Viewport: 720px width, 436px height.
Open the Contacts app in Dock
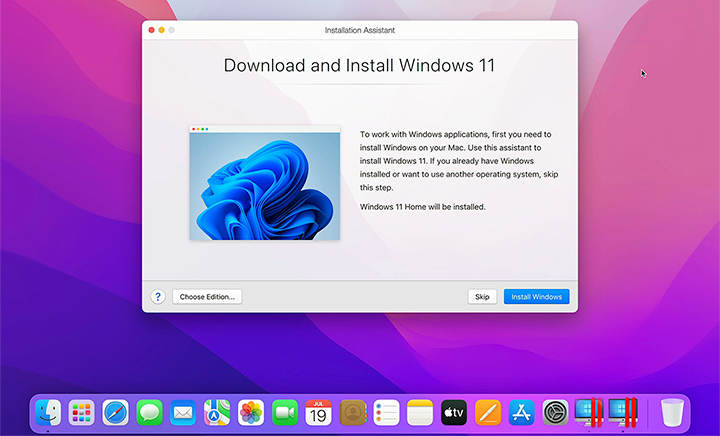pyautogui.click(x=353, y=413)
